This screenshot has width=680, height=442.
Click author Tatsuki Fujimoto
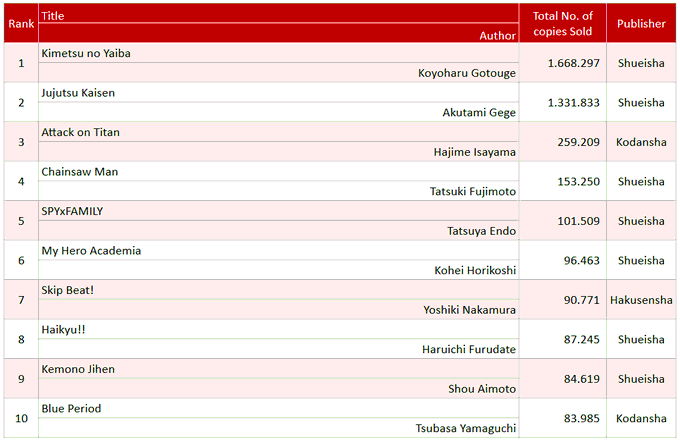(473, 192)
